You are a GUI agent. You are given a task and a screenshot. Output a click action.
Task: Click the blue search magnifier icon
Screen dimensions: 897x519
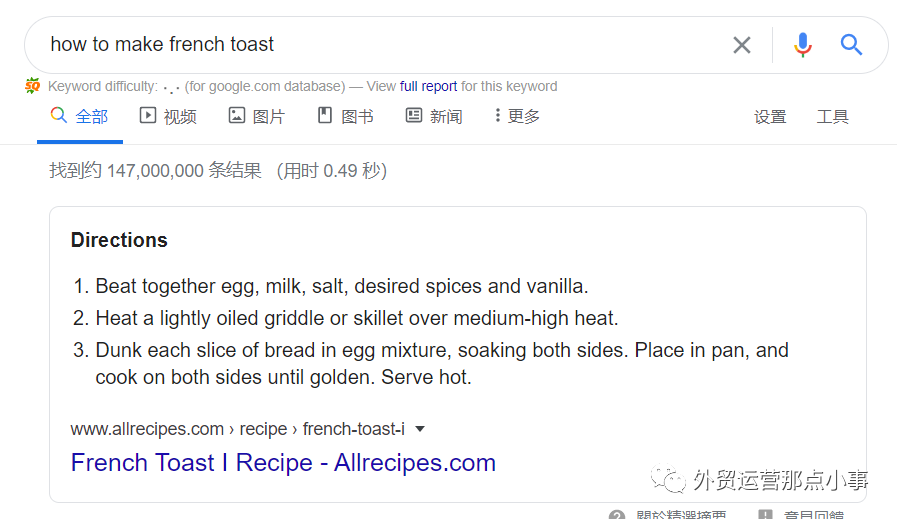click(x=851, y=45)
